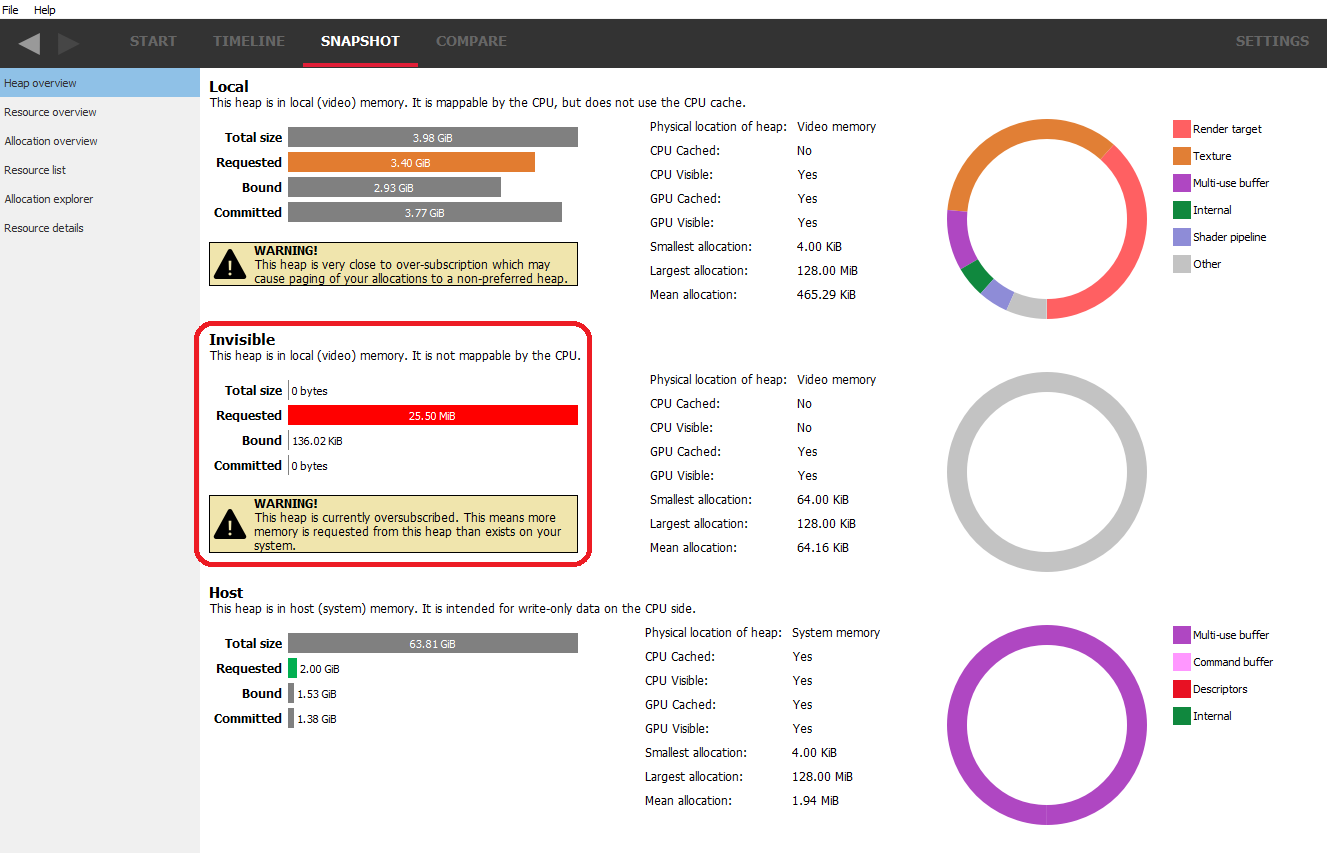1327x853 pixels.
Task: Open the SETTINGS tab
Action: (1272, 41)
